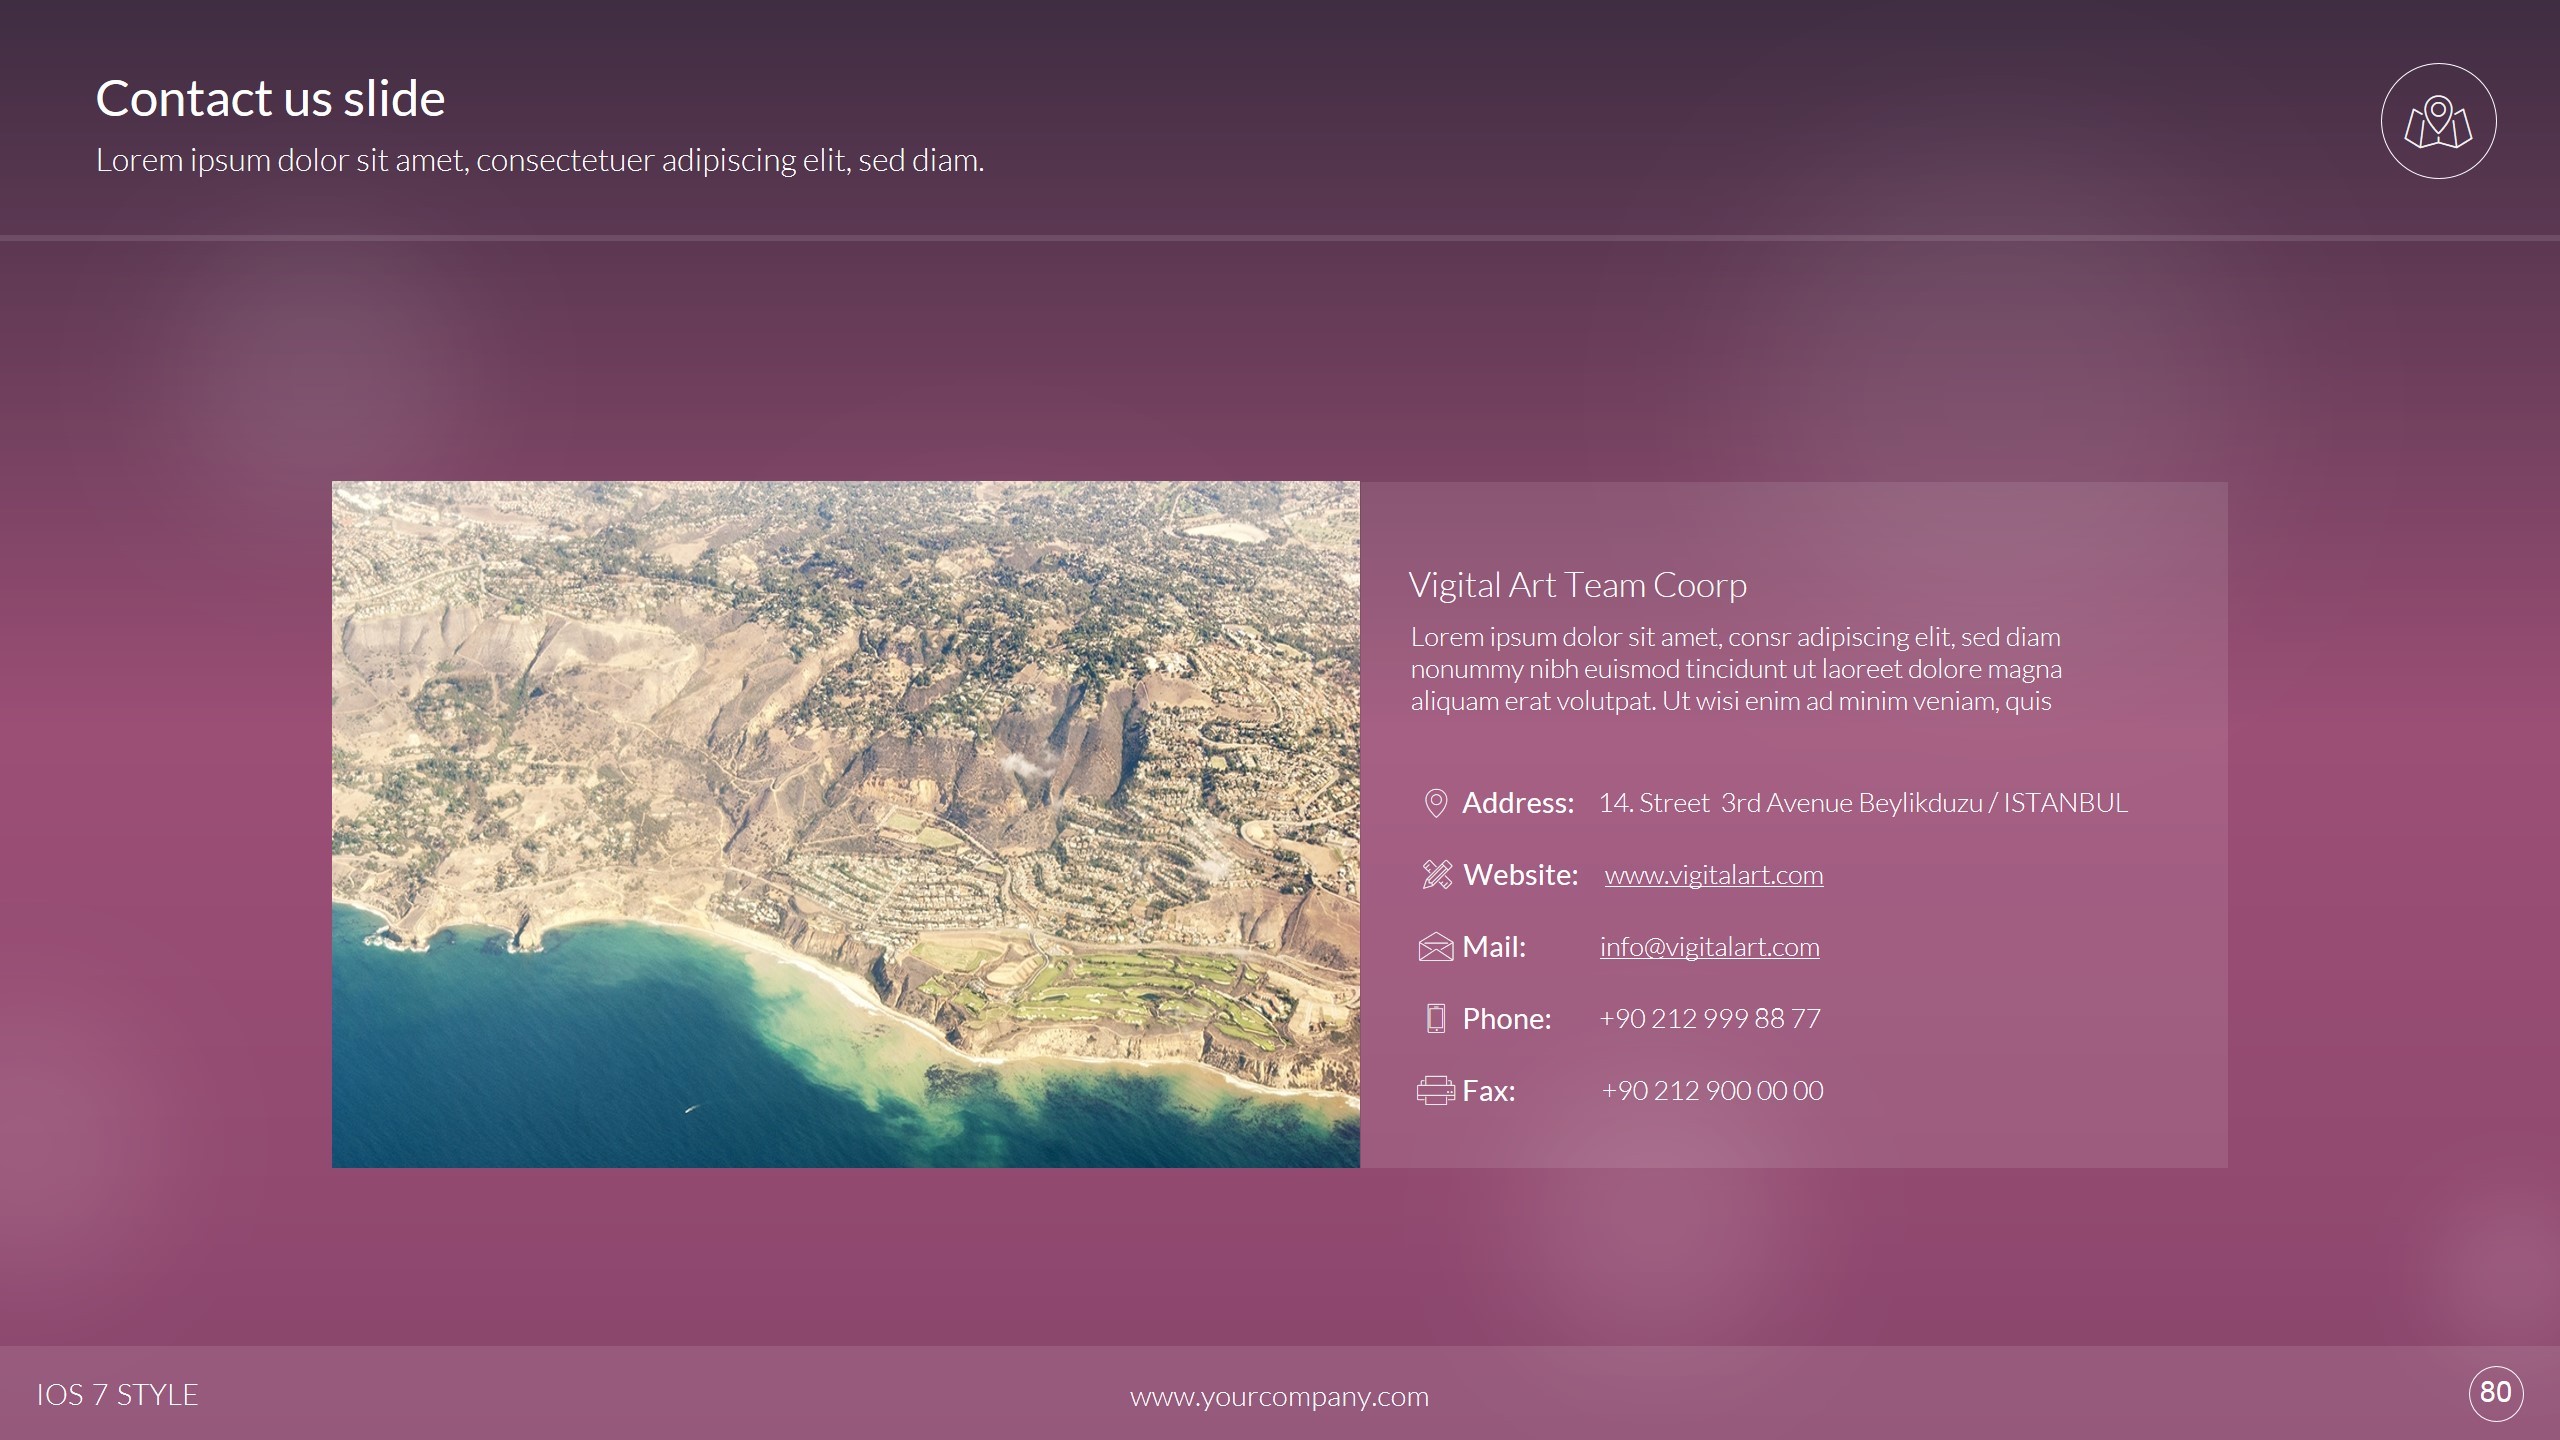Click the Website: label
Image resolution: width=2560 pixels, height=1440 pixels.
(1520, 875)
